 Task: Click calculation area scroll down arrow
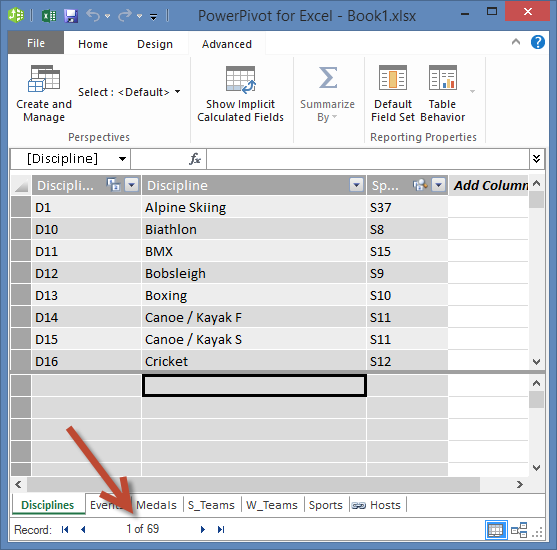click(536, 468)
